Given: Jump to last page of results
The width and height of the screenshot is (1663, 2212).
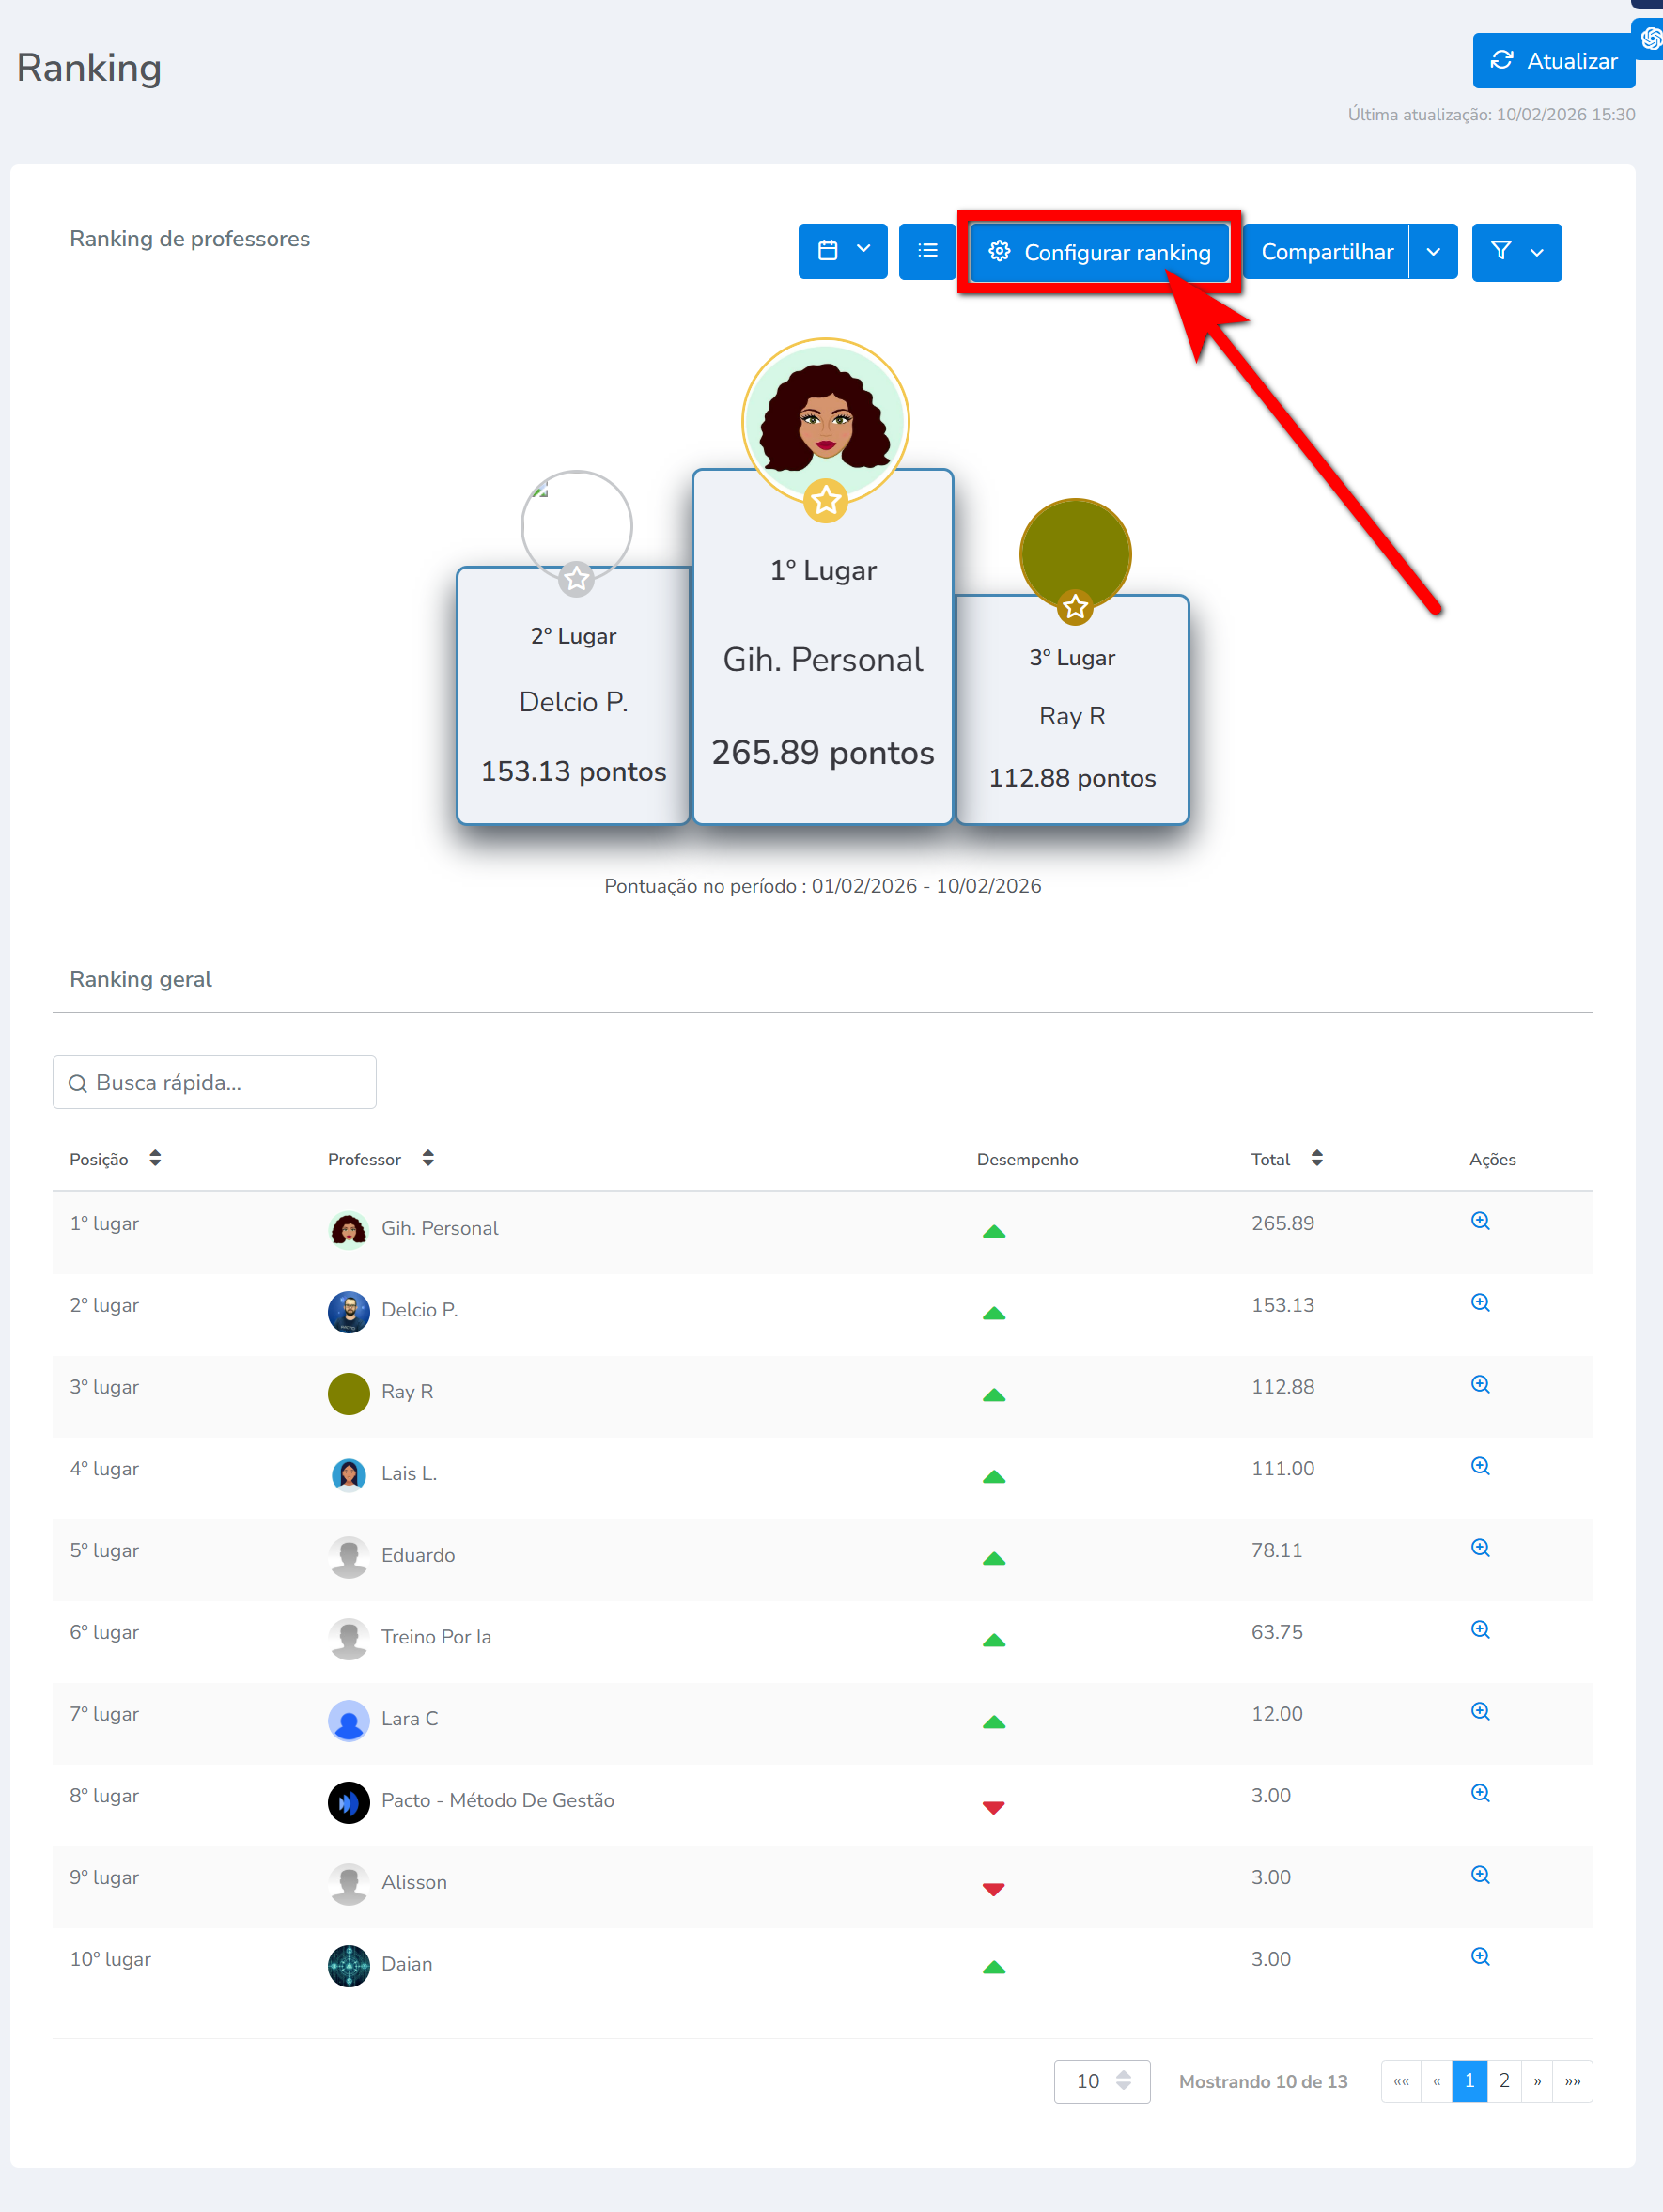Looking at the screenshot, I should 1572,2081.
